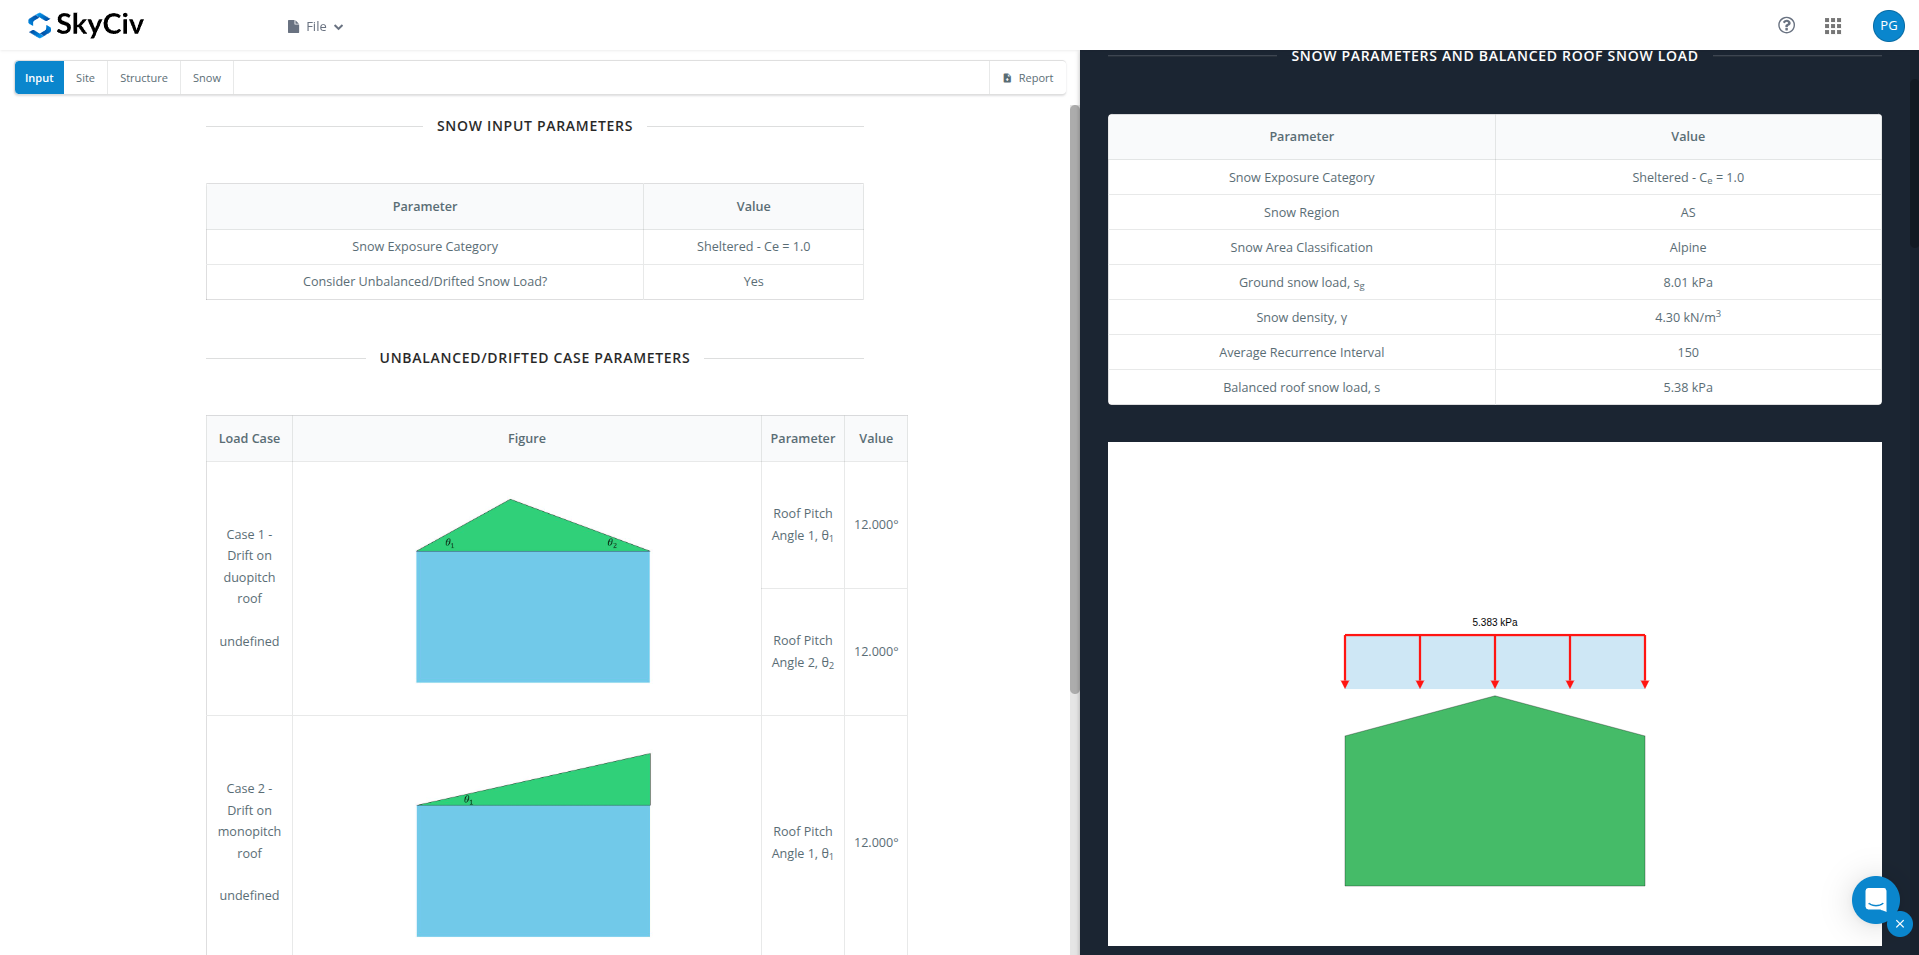Switch to the Site tab
The height and width of the screenshot is (955, 1919).
85,78
